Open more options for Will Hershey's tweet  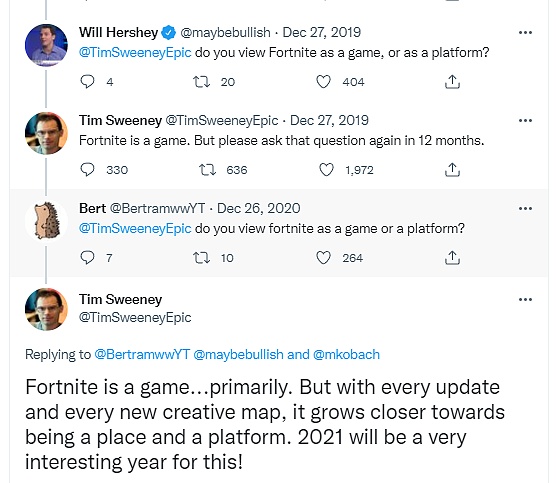[x=525, y=33]
